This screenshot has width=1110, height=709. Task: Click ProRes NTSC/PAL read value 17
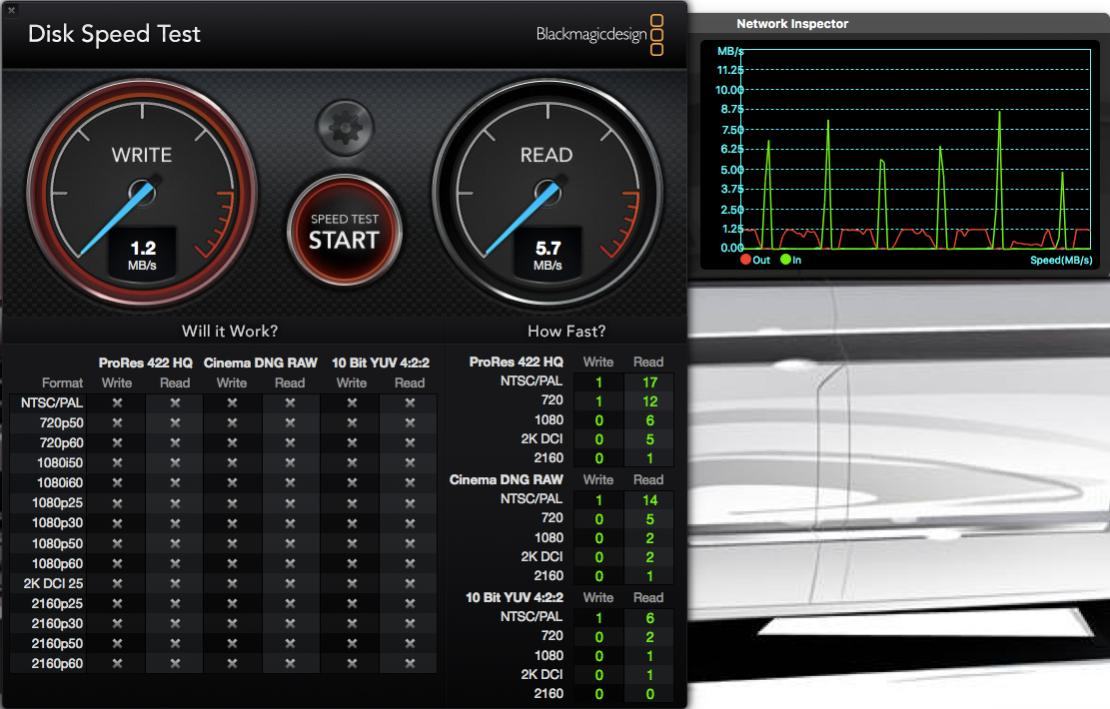coord(650,383)
